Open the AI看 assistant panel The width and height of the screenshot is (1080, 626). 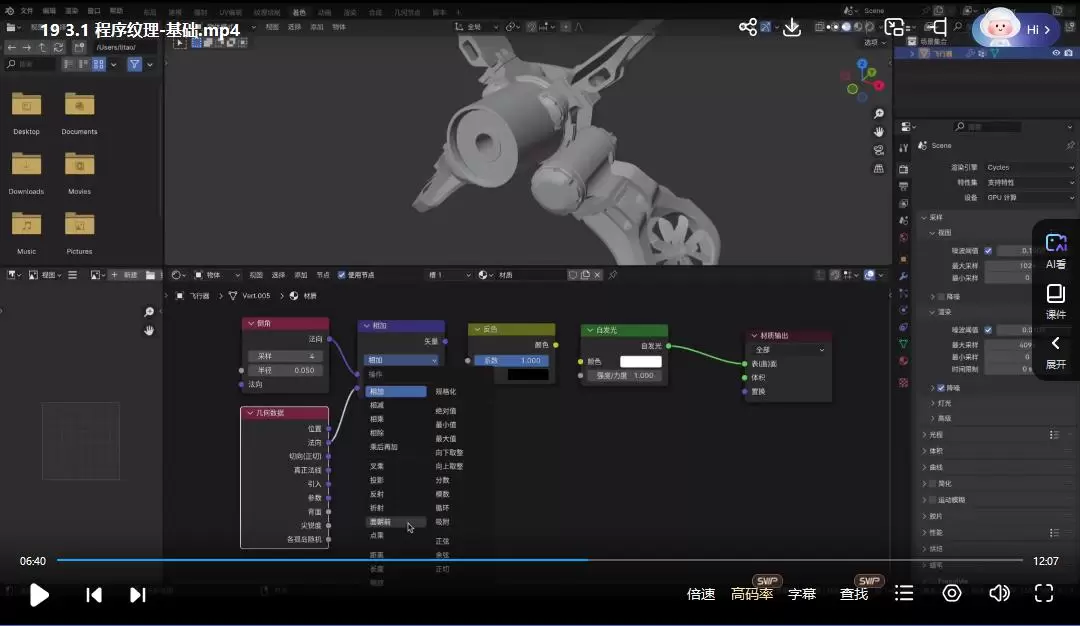coord(1056,251)
